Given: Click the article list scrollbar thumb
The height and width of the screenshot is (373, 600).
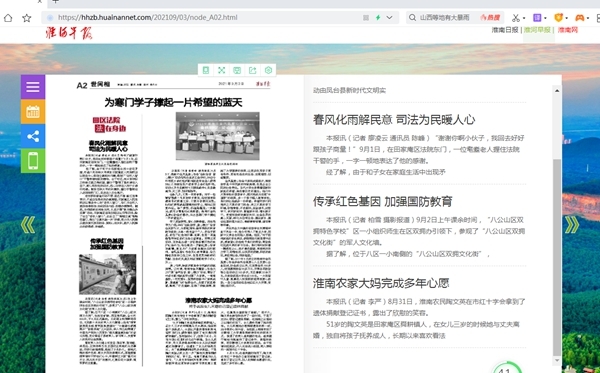Looking at the screenshot, I should coord(557,257).
